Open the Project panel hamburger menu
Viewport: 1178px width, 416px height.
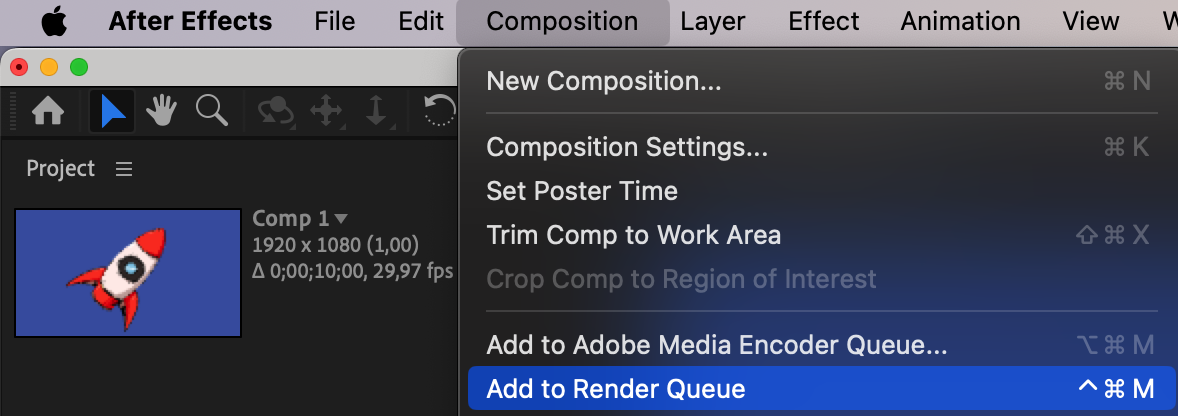click(x=124, y=169)
